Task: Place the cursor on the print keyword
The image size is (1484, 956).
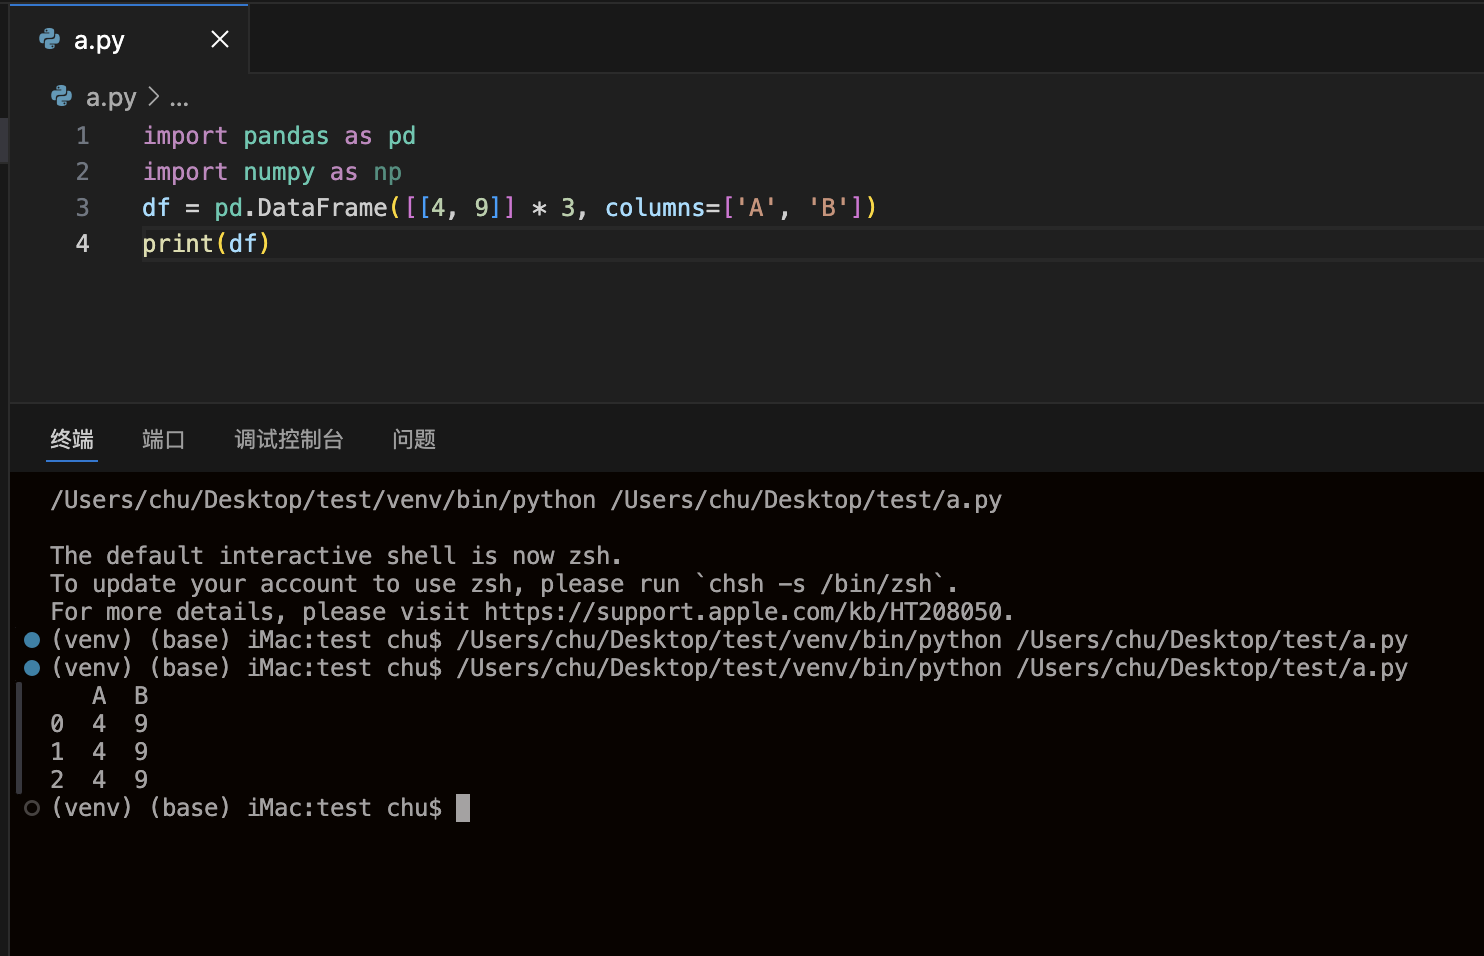Action: (177, 244)
